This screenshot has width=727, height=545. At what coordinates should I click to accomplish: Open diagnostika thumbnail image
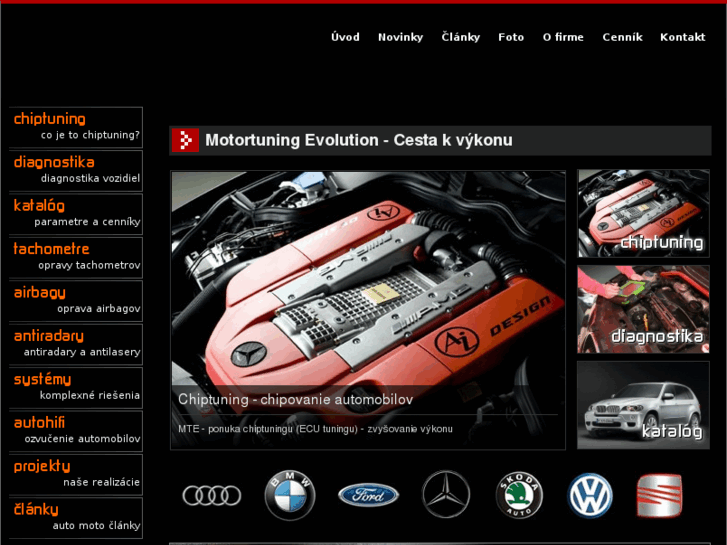pyautogui.click(x=643, y=309)
